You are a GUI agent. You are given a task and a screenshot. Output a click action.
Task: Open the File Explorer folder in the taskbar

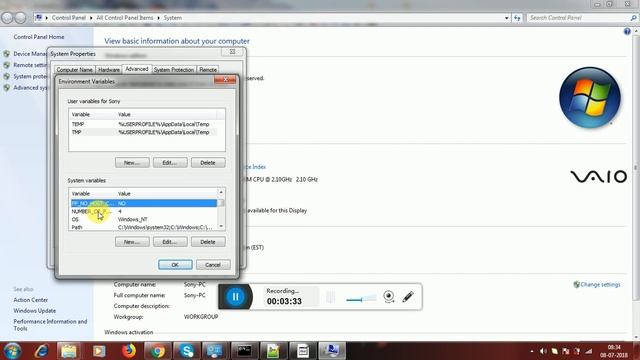(69, 351)
